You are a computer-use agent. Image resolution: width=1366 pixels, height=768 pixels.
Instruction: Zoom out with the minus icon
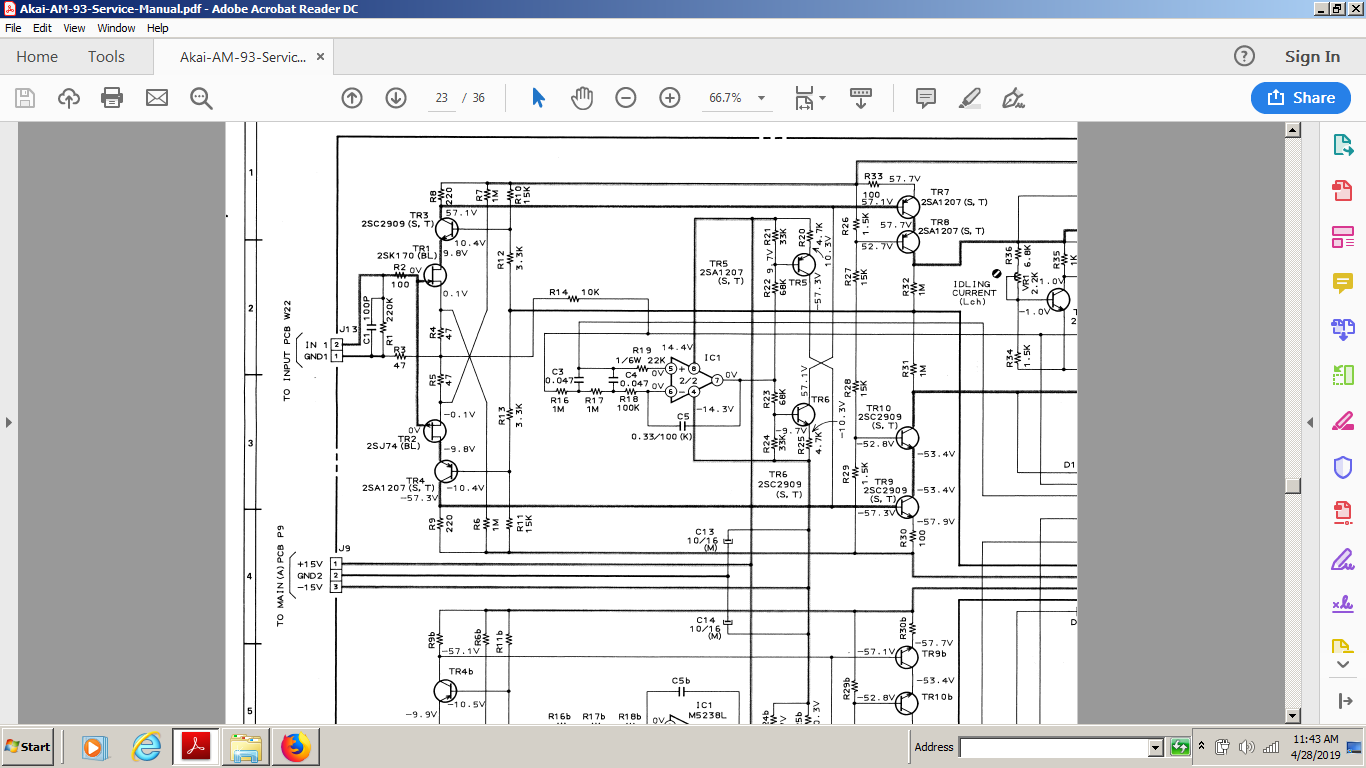tap(626, 98)
